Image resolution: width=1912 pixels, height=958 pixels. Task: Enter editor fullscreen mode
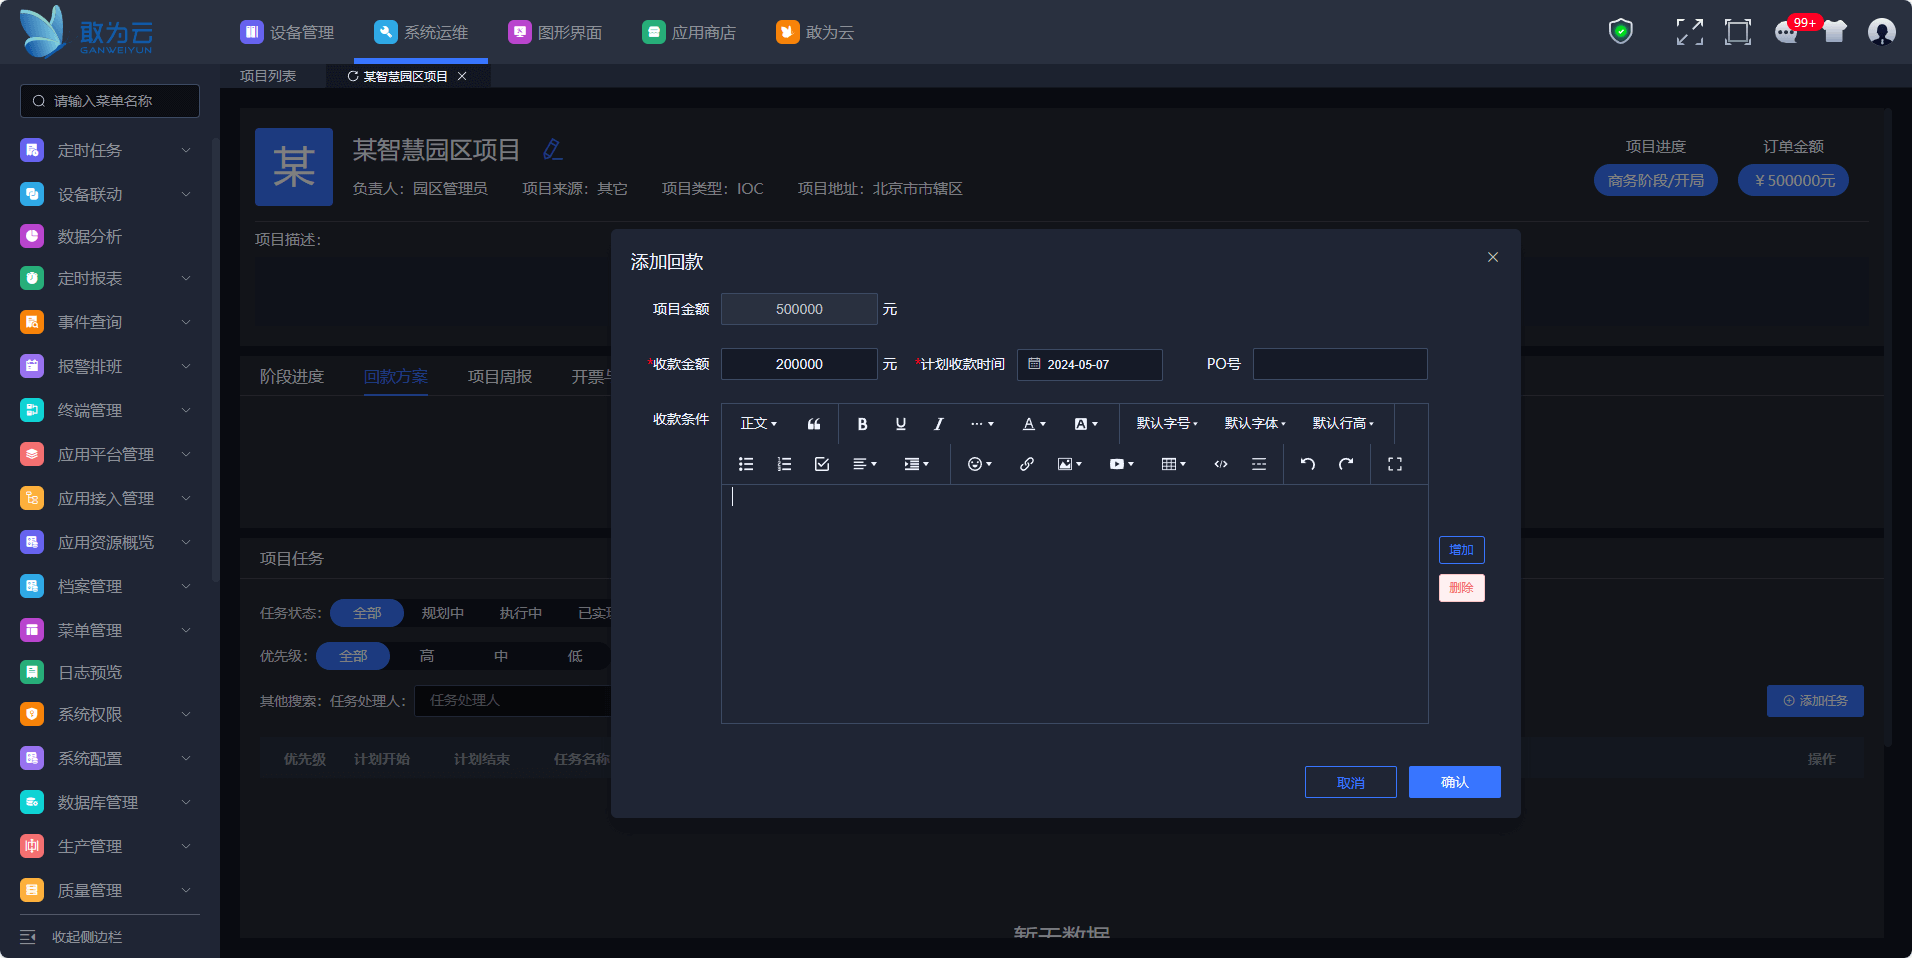tap(1394, 464)
